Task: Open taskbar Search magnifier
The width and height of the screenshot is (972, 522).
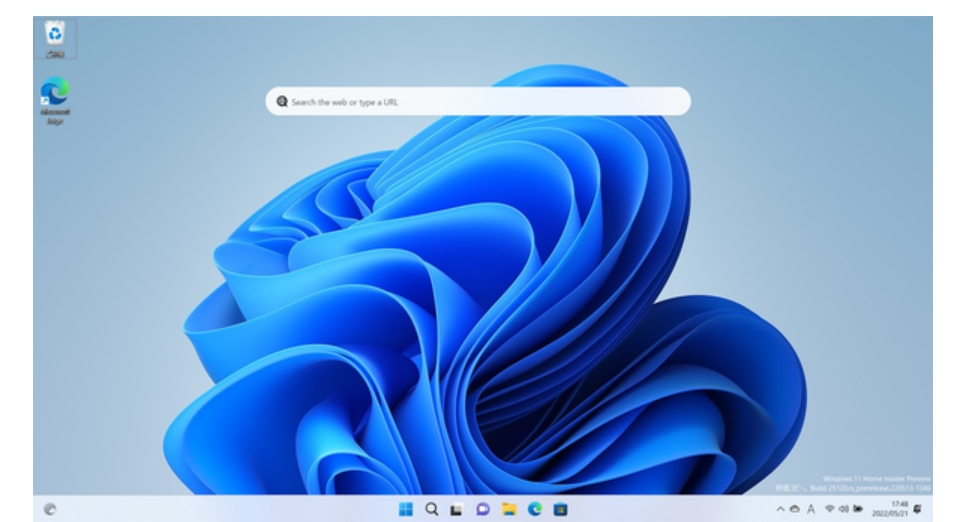Action: (431, 509)
